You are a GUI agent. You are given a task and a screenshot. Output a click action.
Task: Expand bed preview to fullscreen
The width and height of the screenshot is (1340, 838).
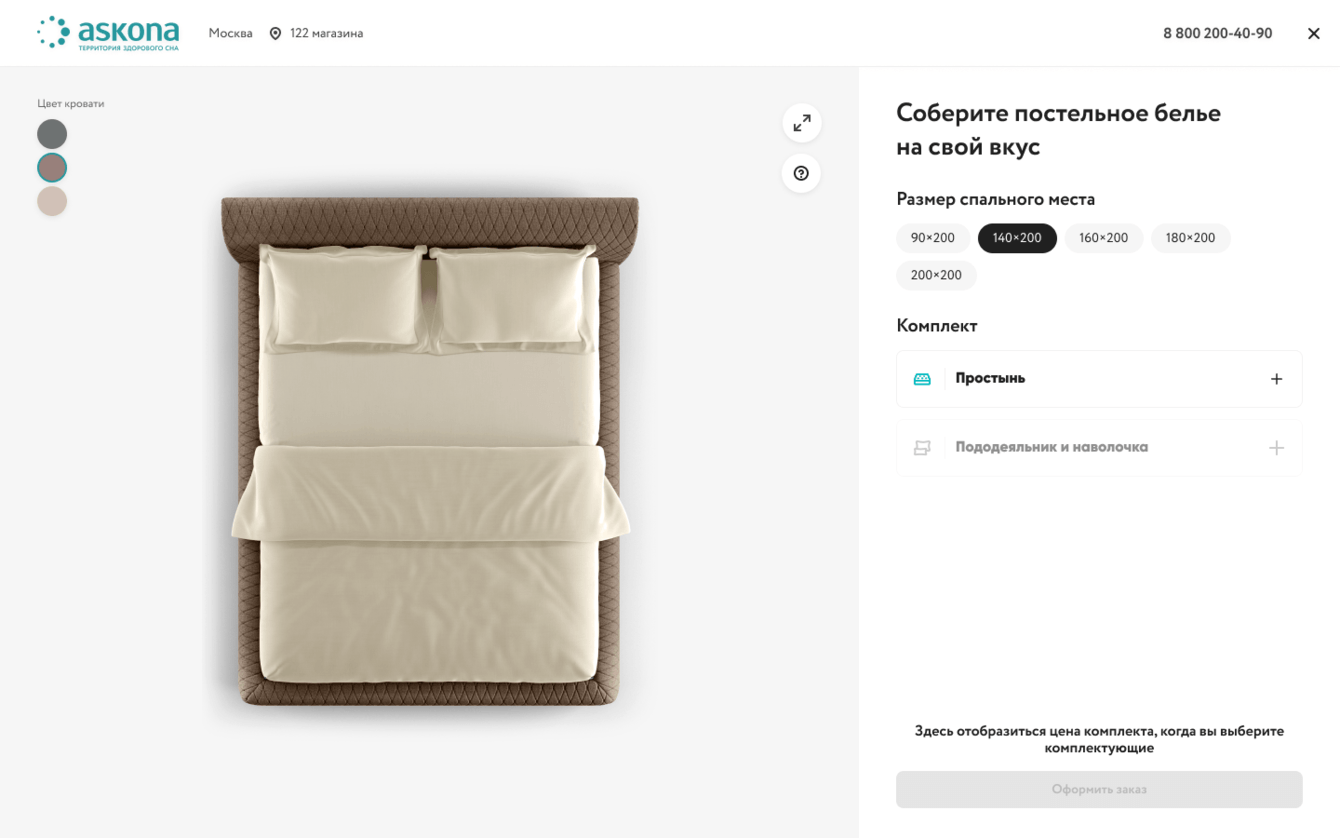point(801,123)
